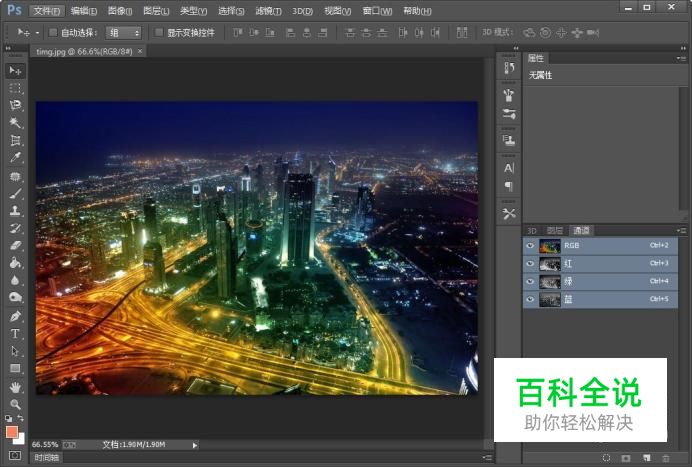Open the Move tool preset picker arrow
The image size is (692, 467).
pos(38,33)
